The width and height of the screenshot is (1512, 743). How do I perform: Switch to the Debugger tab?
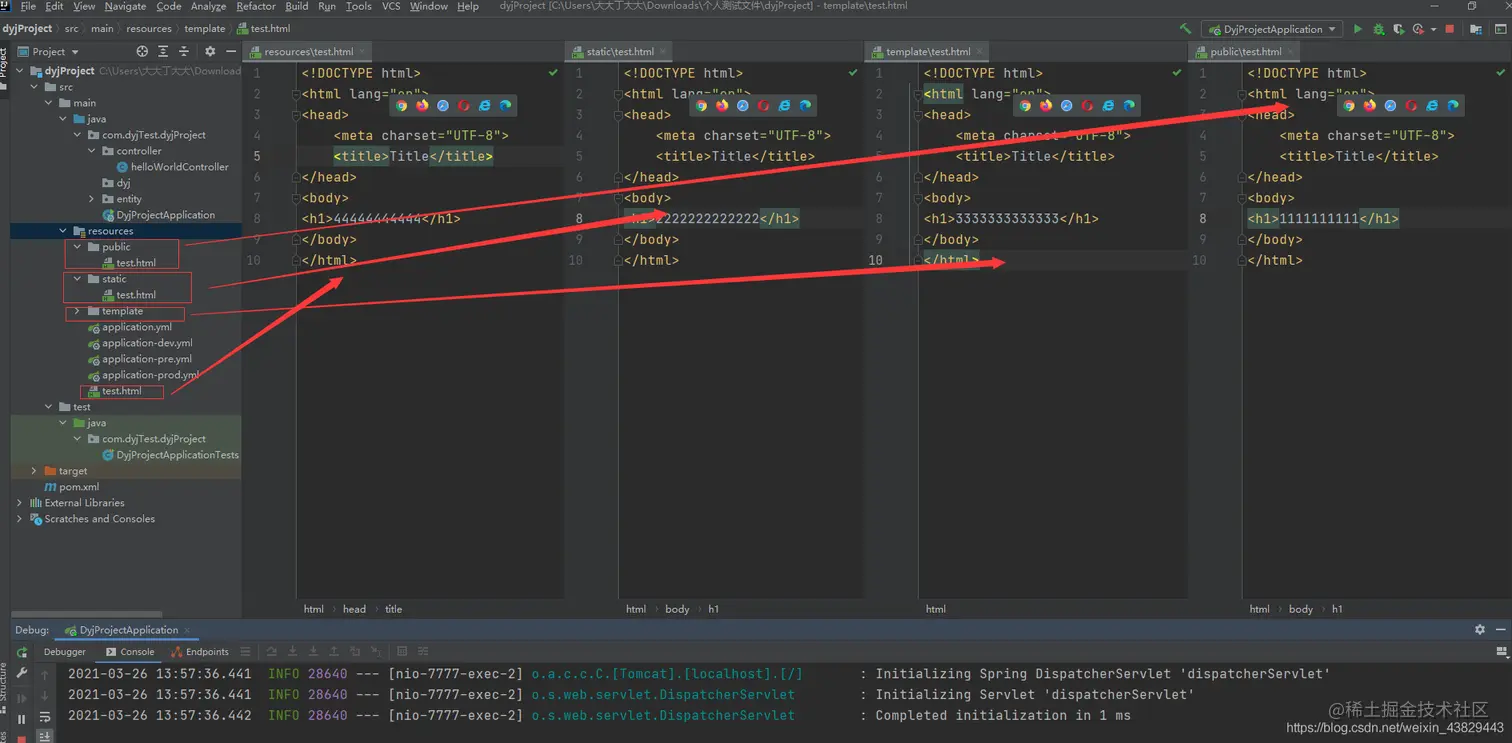[x=65, y=652]
